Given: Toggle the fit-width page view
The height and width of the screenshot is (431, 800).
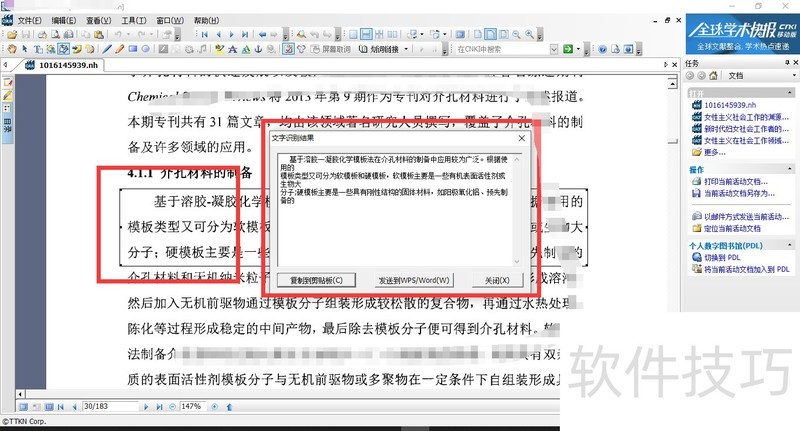Looking at the screenshot, I should point(491,35).
